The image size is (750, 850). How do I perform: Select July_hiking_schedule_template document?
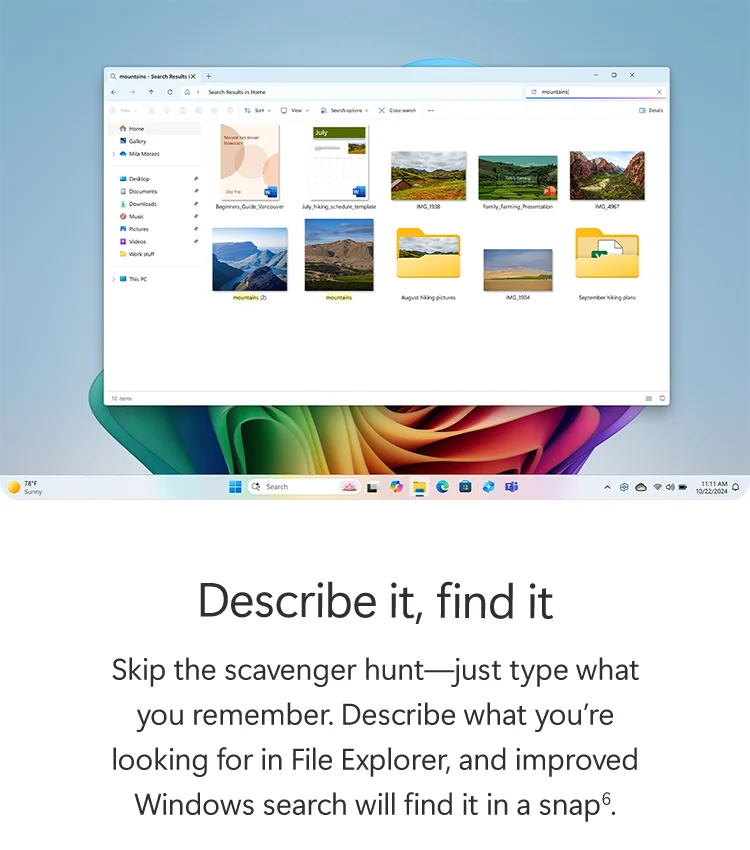[x=339, y=167]
